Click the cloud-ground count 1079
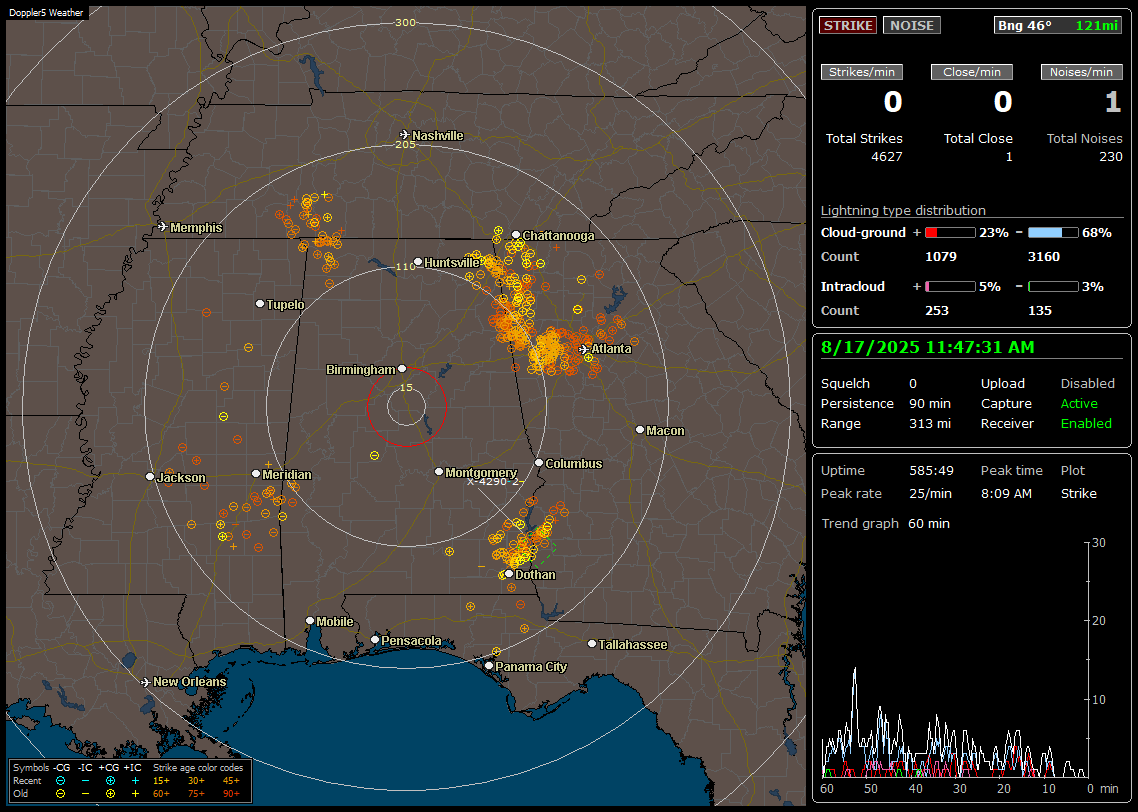 pyautogui.click(x=941, y=257)
